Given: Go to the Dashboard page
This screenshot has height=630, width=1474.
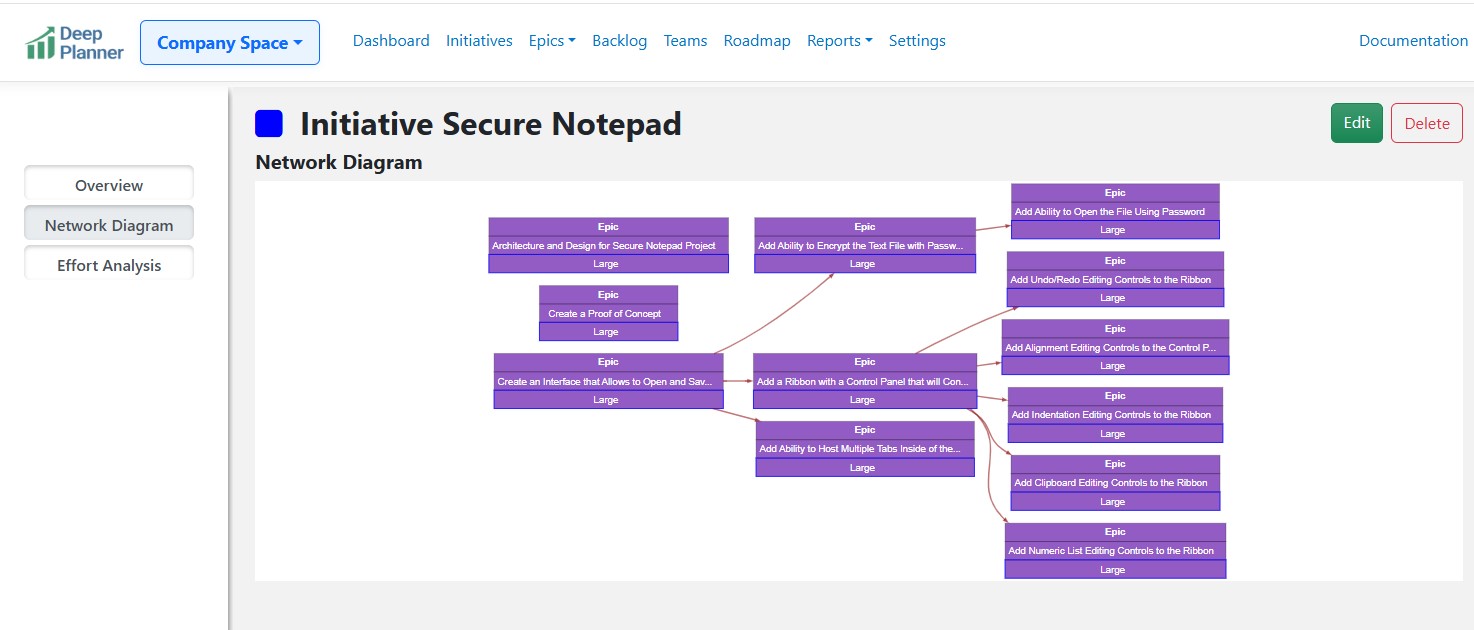Looking at the screenshot, I should tap(391, 41).
